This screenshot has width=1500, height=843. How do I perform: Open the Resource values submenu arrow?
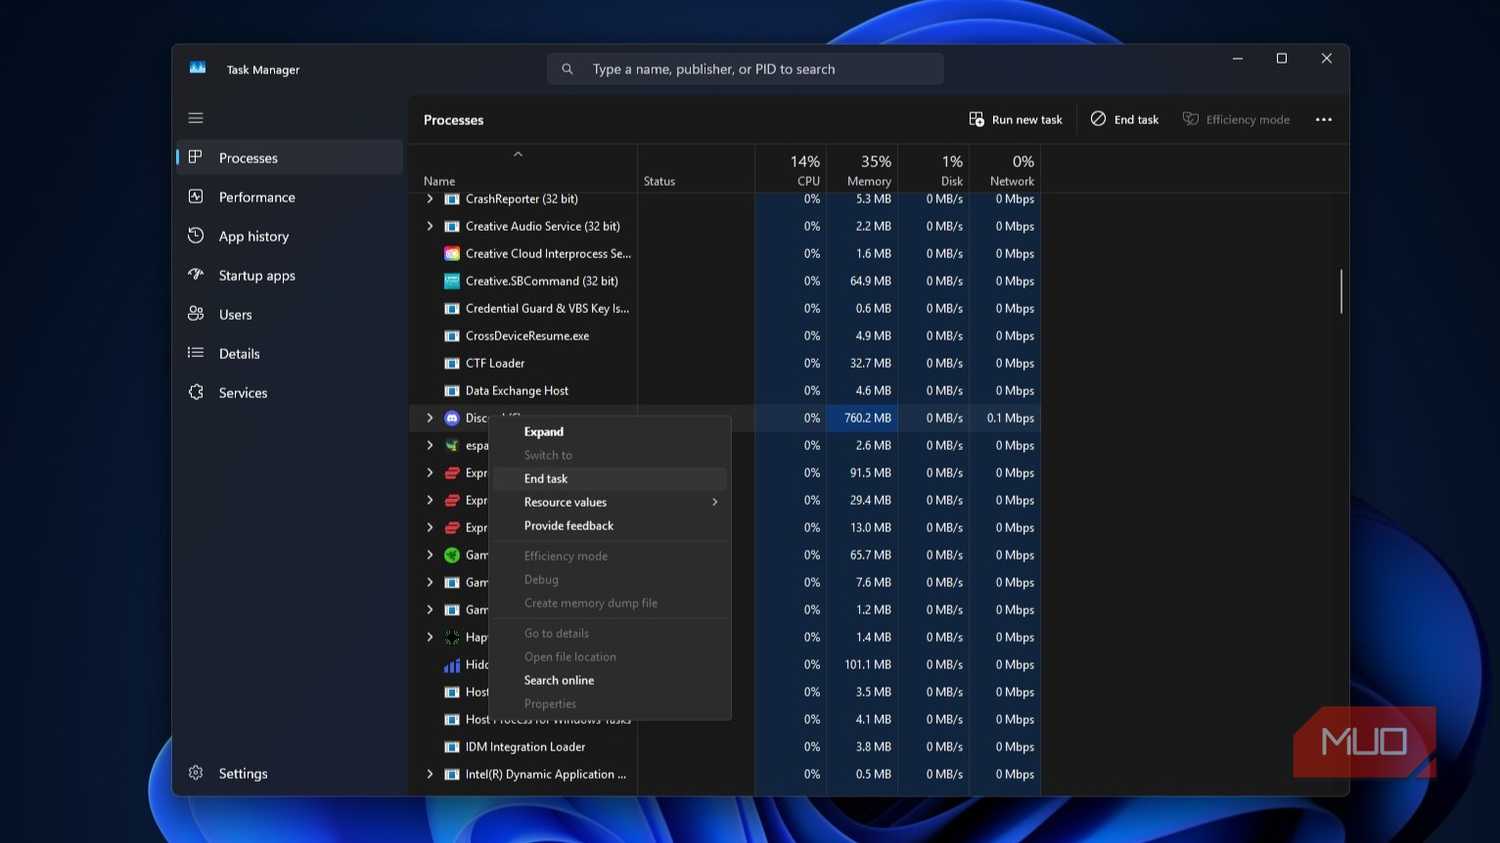pos(715,502)
